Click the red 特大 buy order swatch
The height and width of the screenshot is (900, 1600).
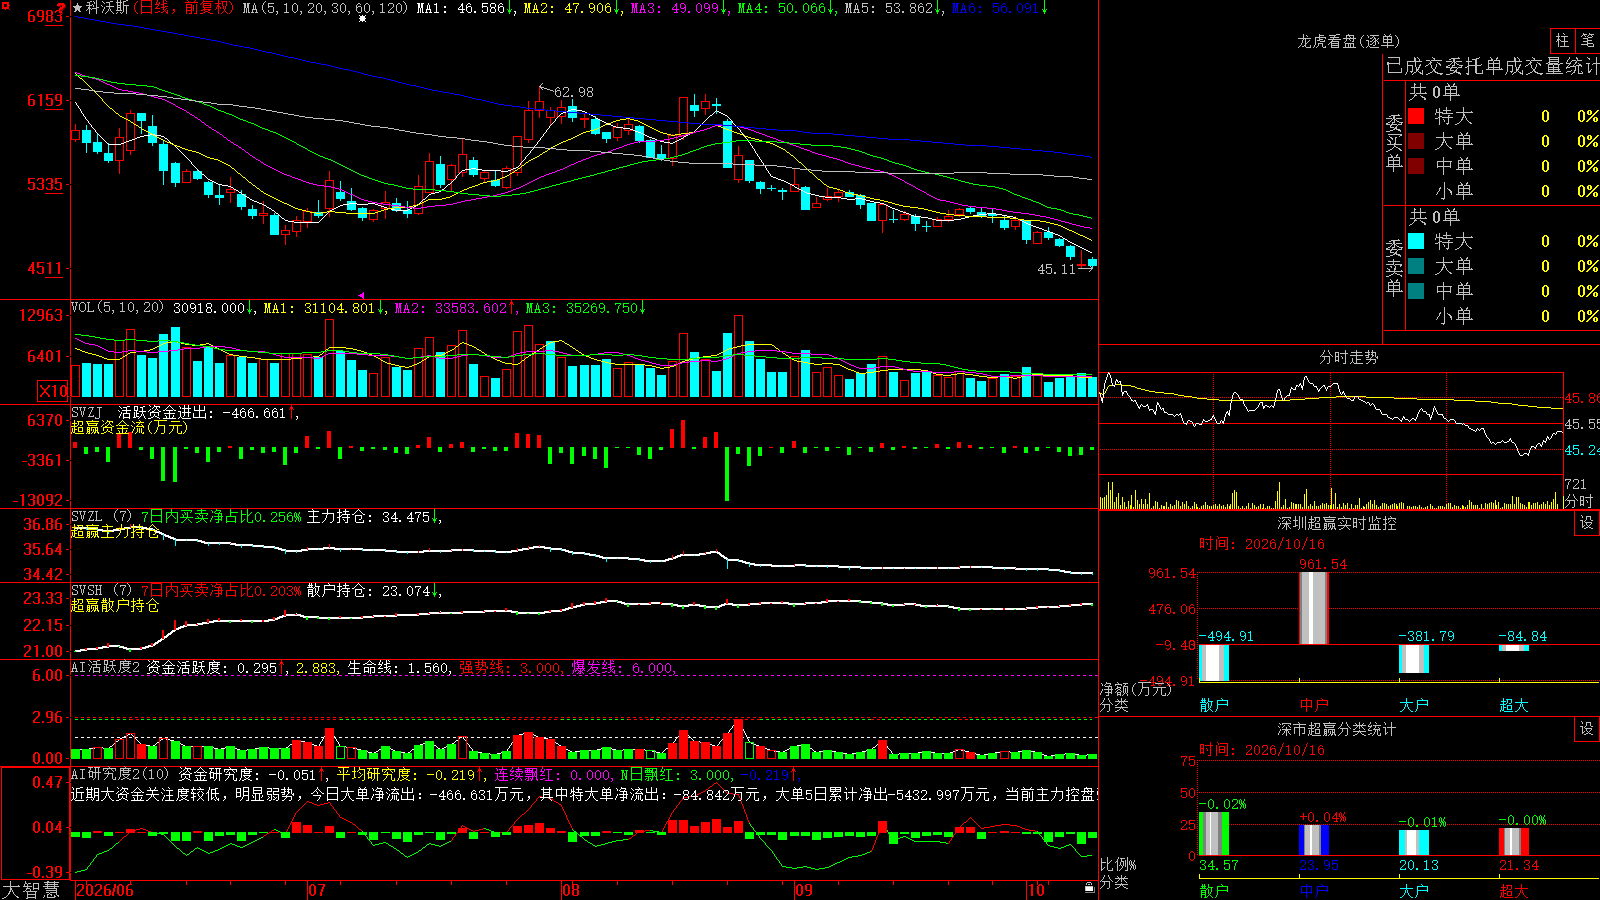click(1416, 116)
